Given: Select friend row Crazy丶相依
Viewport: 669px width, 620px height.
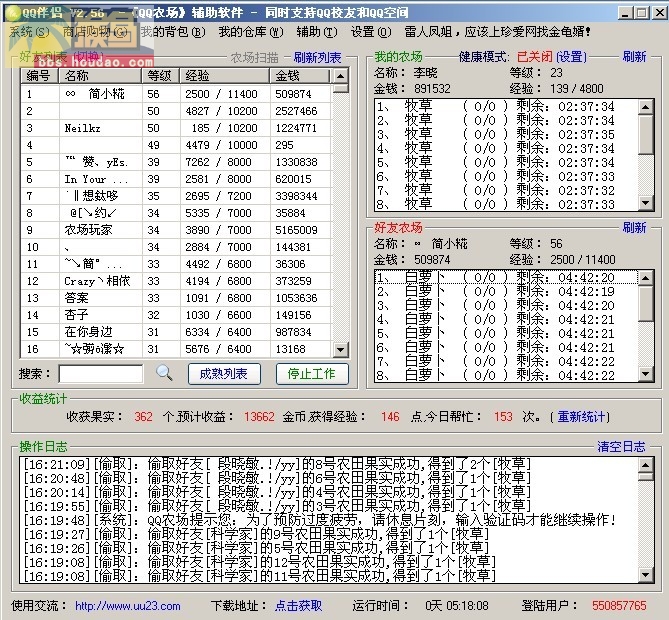Looking at the screenshot, I should tap(176, 281).
